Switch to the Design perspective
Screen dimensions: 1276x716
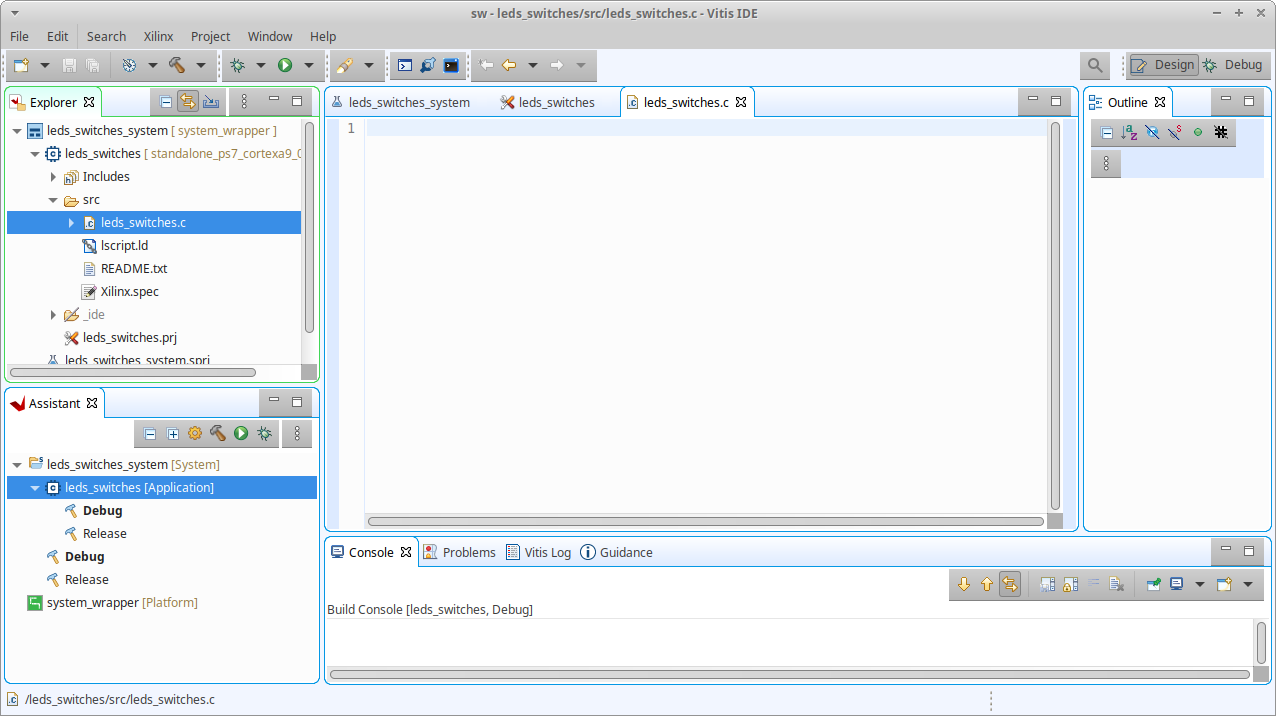[x=1163, y=65]
